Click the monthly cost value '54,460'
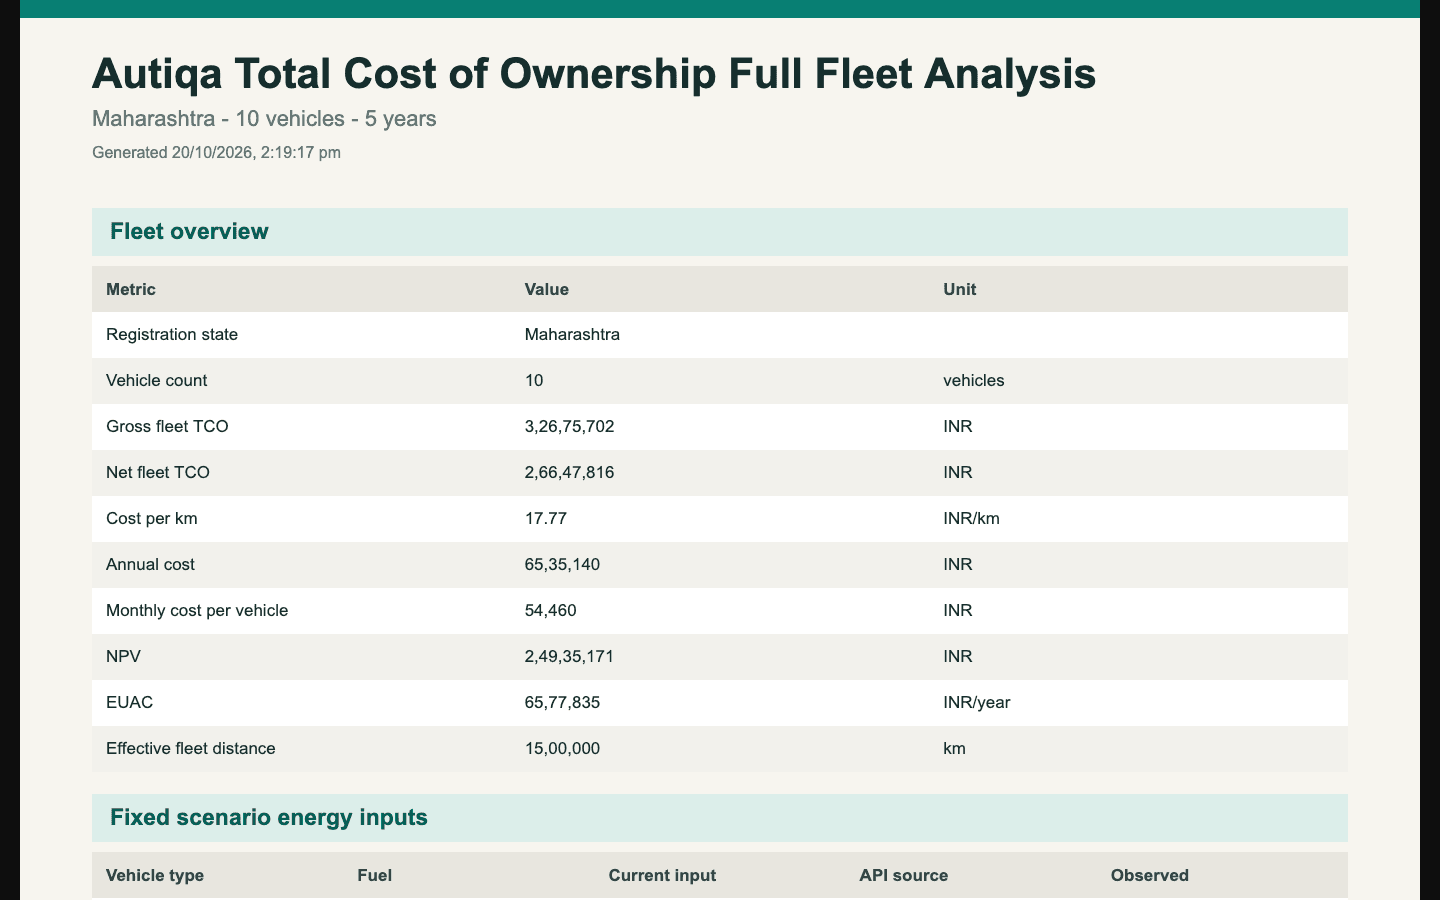This screenshot has width=1440, height=900. pyautogui.click(x=551, y=611)
